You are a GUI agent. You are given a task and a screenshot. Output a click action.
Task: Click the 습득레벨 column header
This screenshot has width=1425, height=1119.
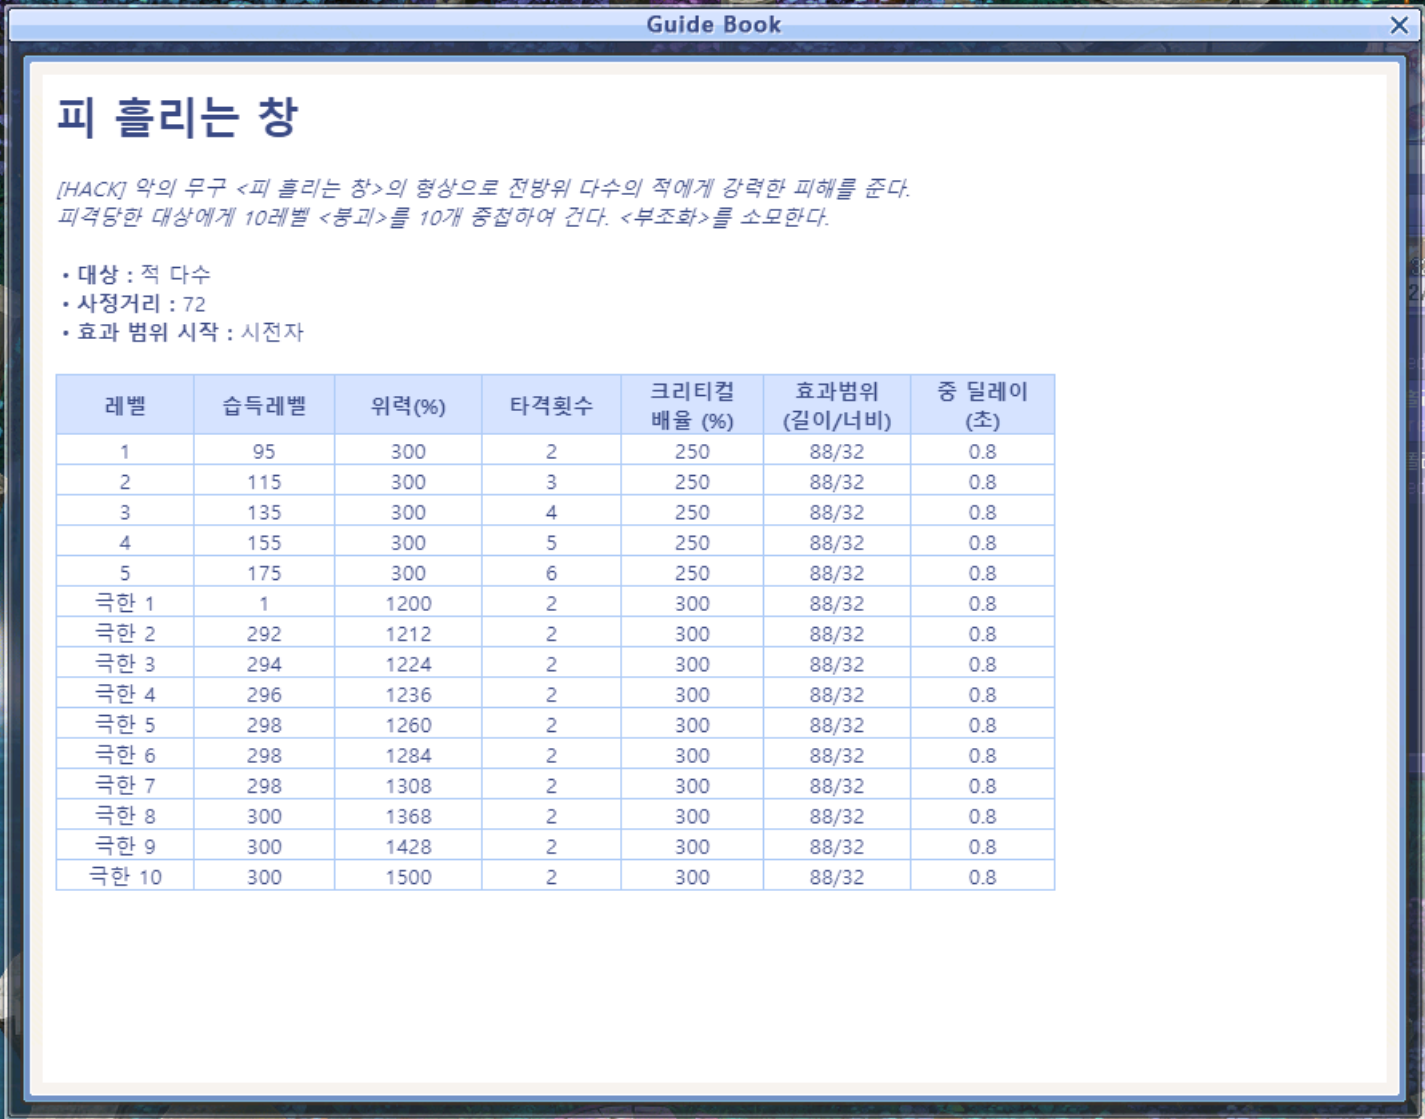click(x=264, y=405)
